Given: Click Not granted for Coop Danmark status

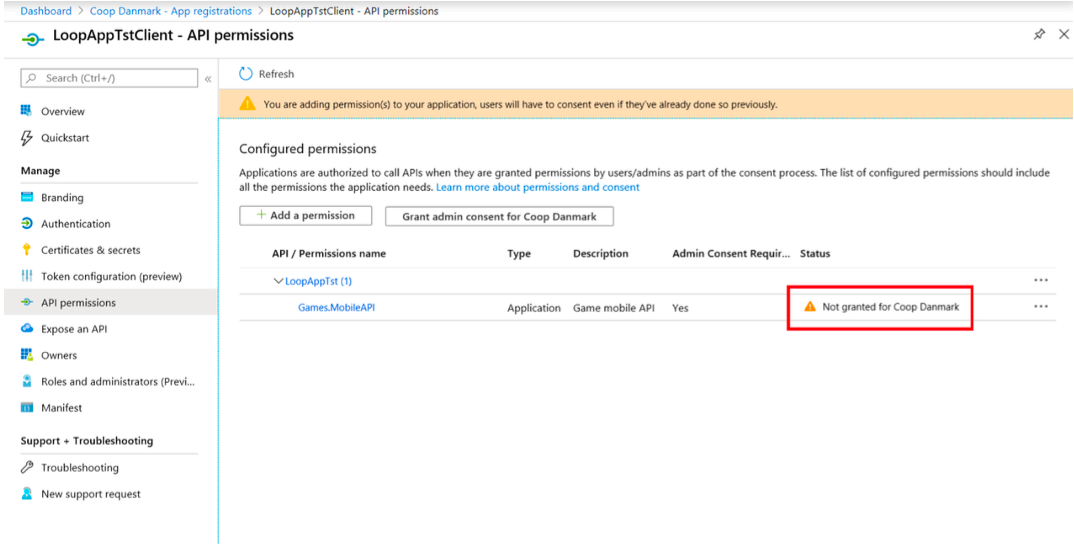Looking at the screenshot, I should coord(890,307).
